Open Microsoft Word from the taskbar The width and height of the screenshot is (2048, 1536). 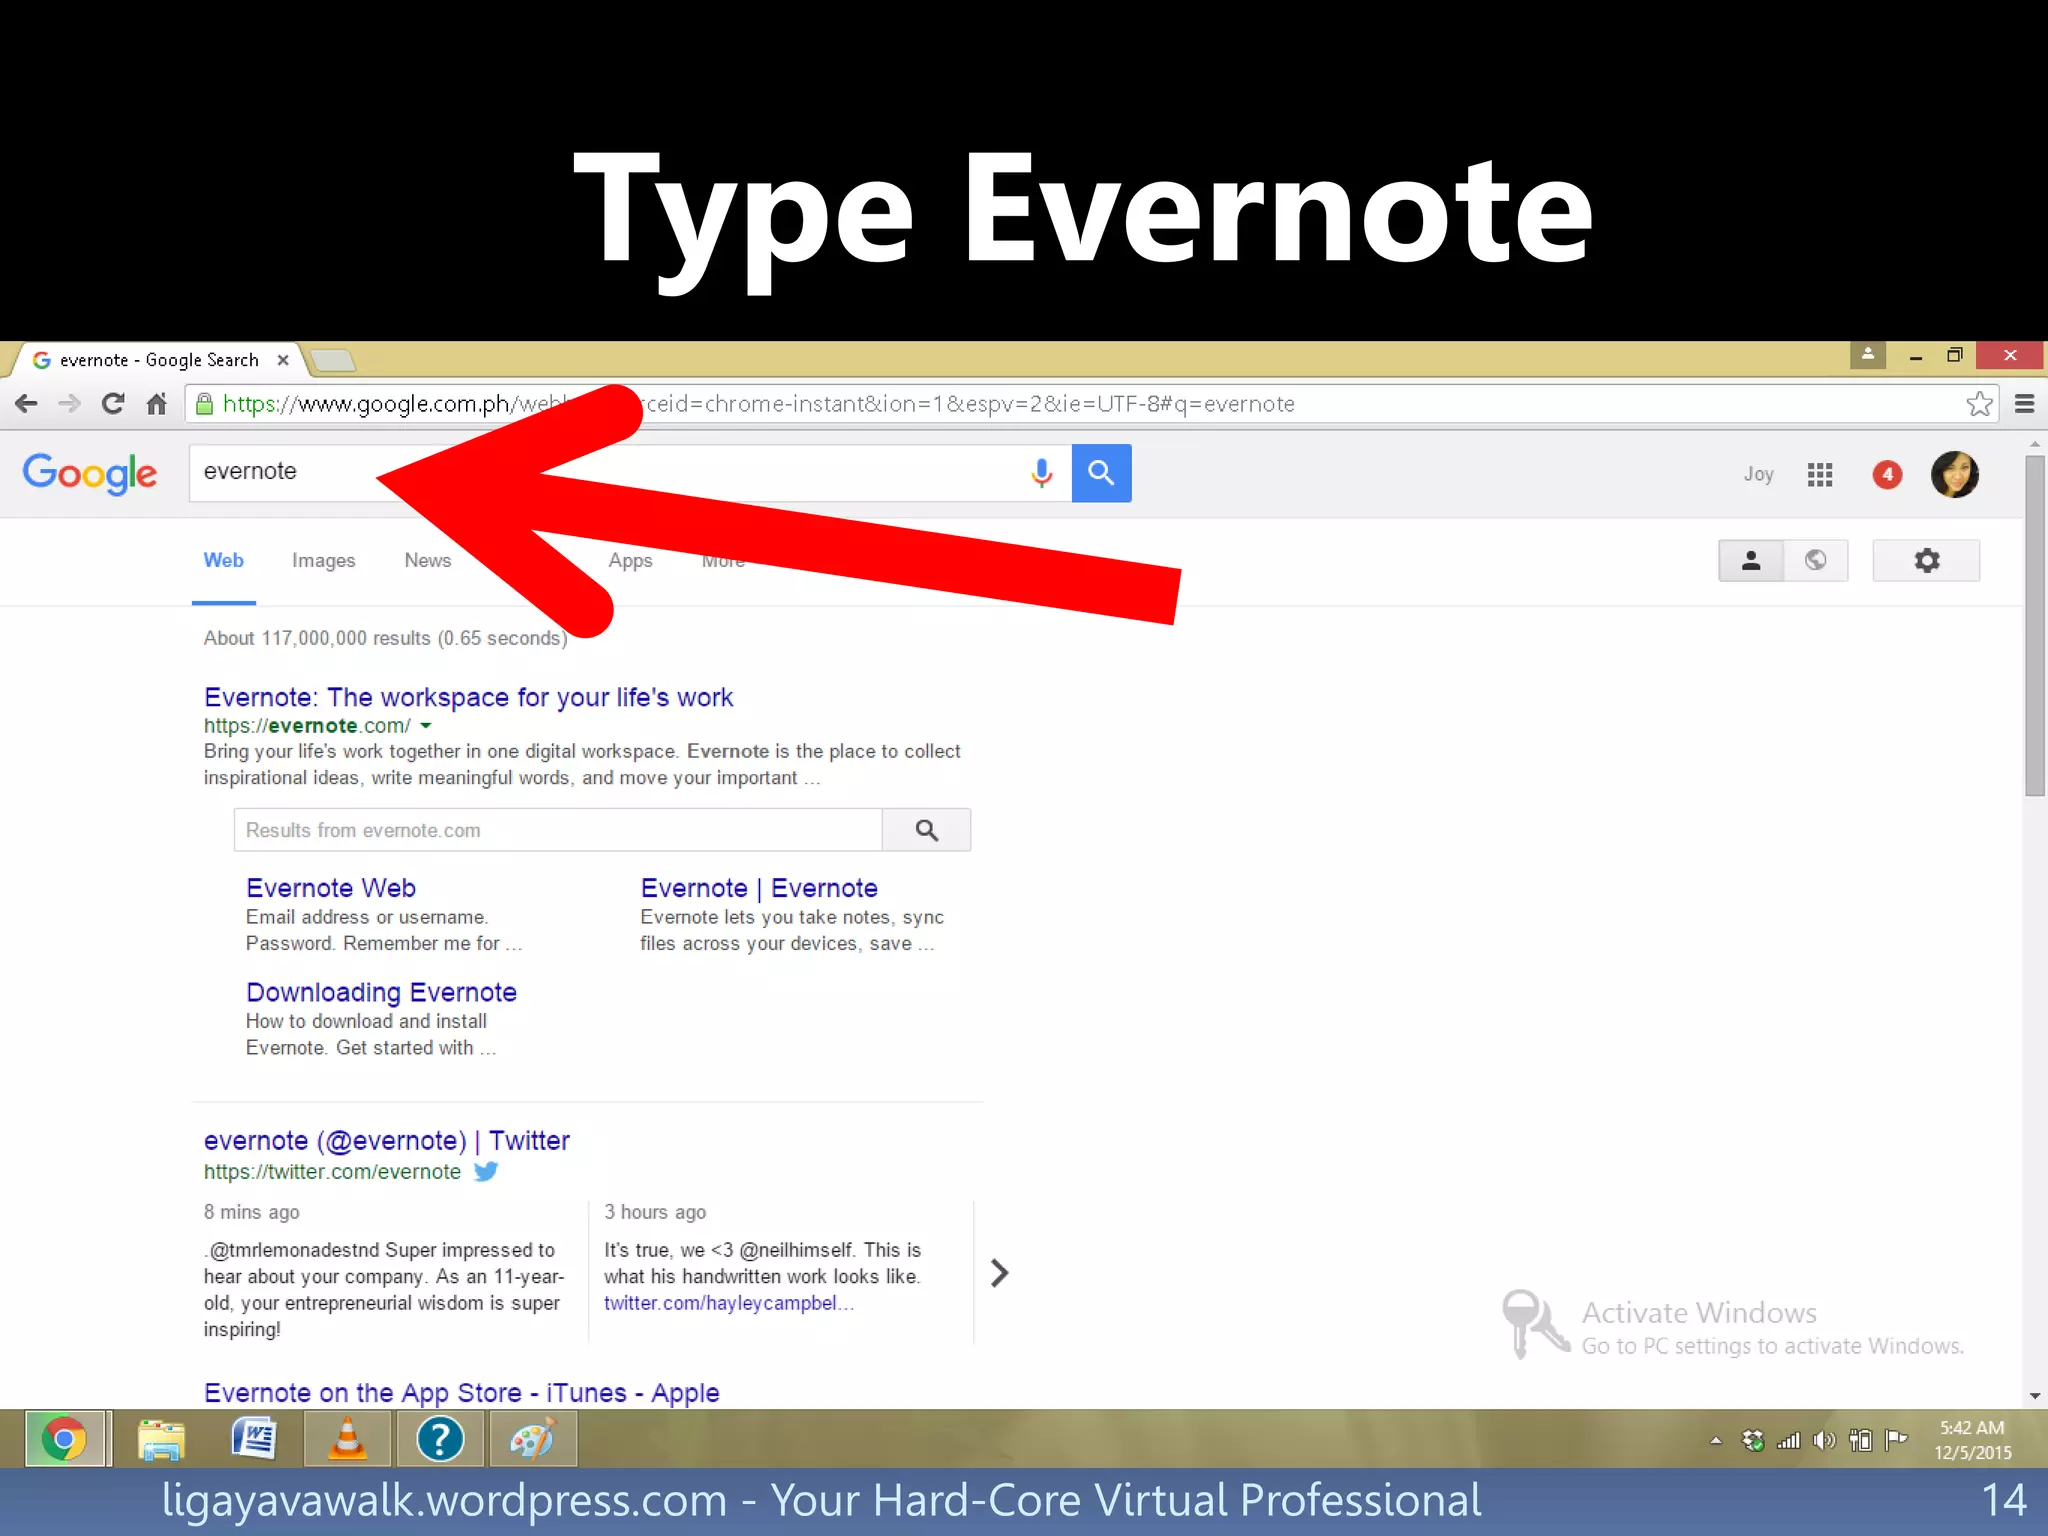[254, 1440]
